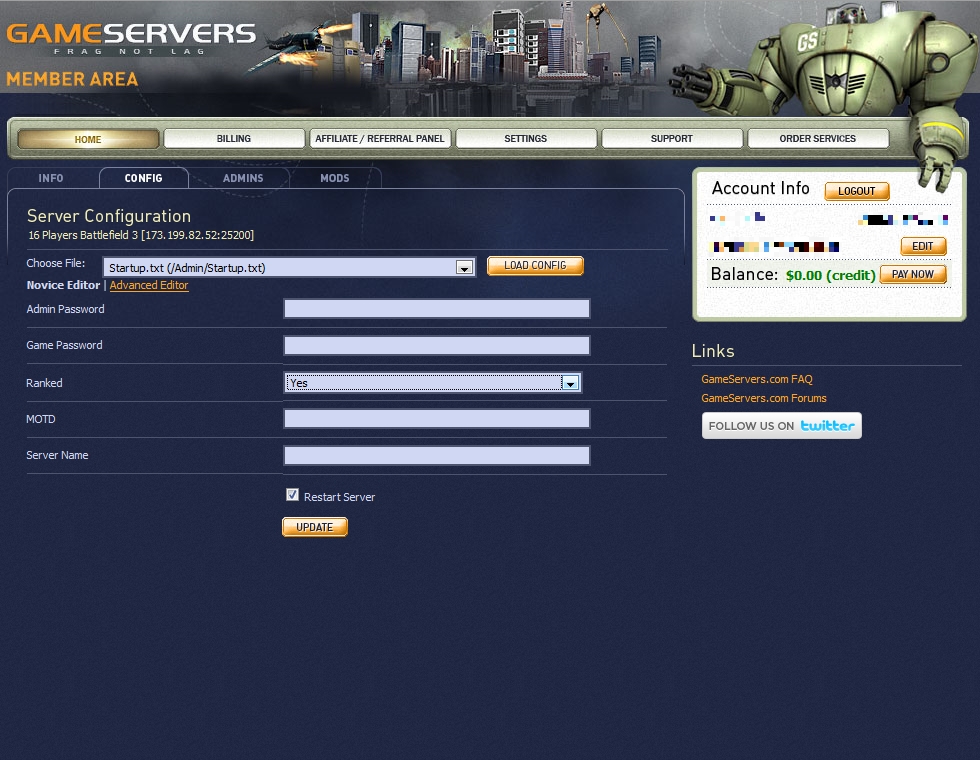Click the Ranked Yes combo box
980x760 pixels.
click(x=432, y=382)
